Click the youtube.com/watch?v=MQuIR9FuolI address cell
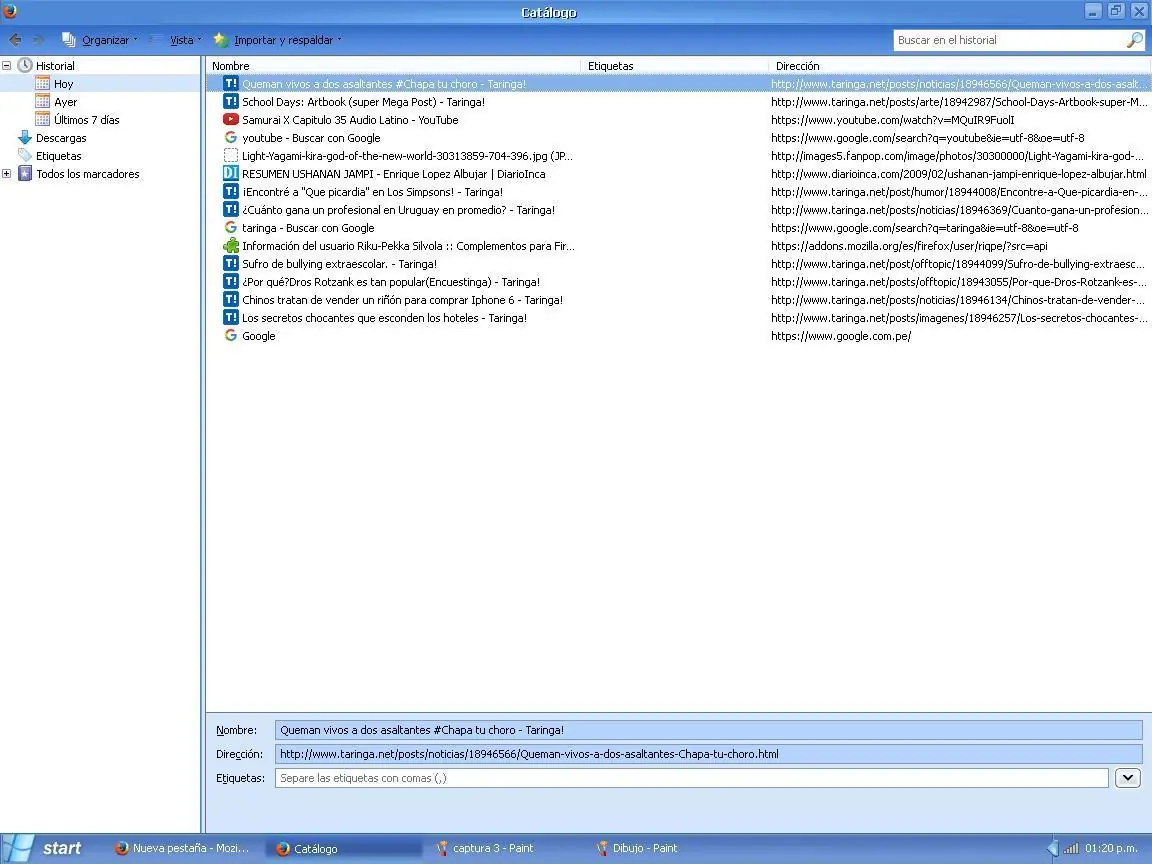This screenshot has width=1152, height=864. 893,120
